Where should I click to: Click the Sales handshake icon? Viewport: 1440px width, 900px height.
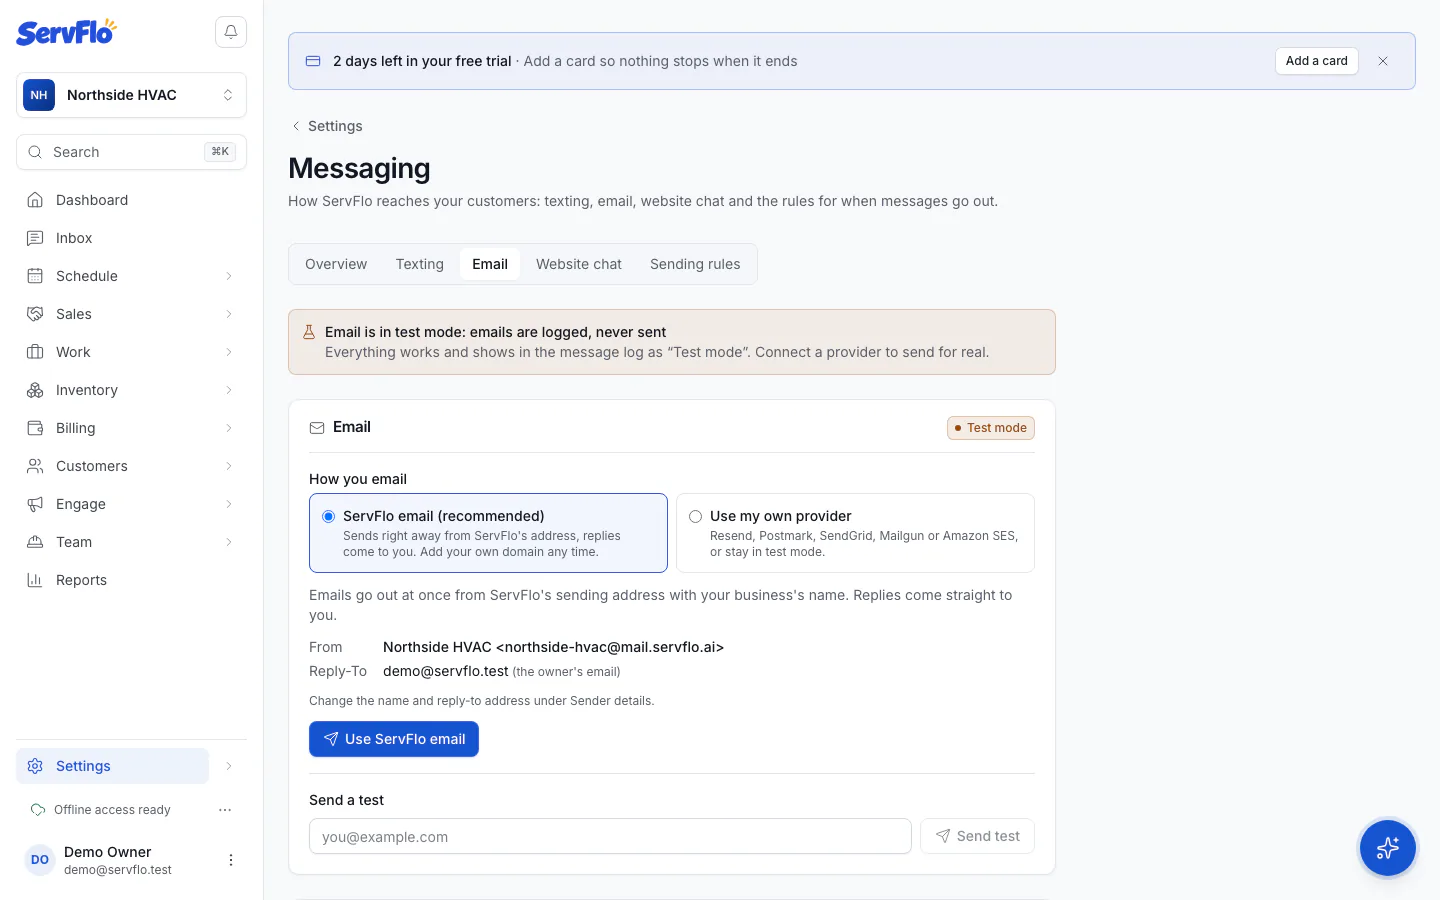point(35,314)
